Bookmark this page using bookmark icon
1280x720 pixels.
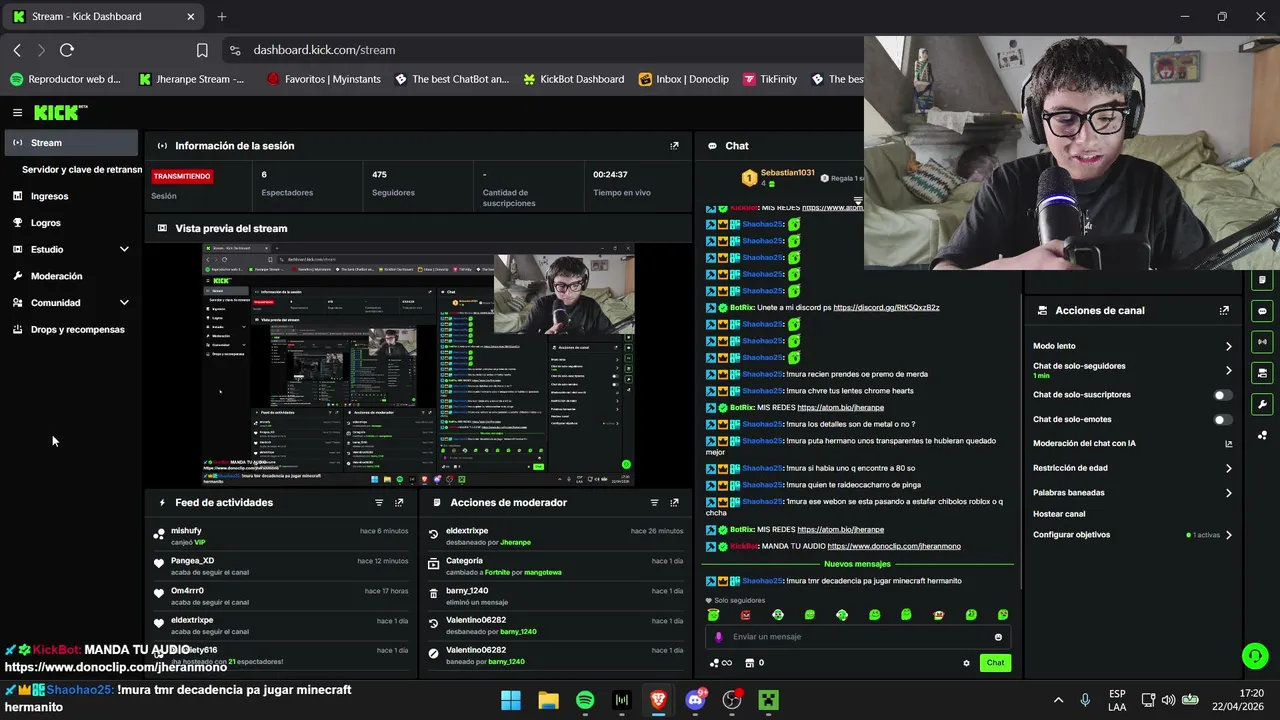click(x=202, y=50)
